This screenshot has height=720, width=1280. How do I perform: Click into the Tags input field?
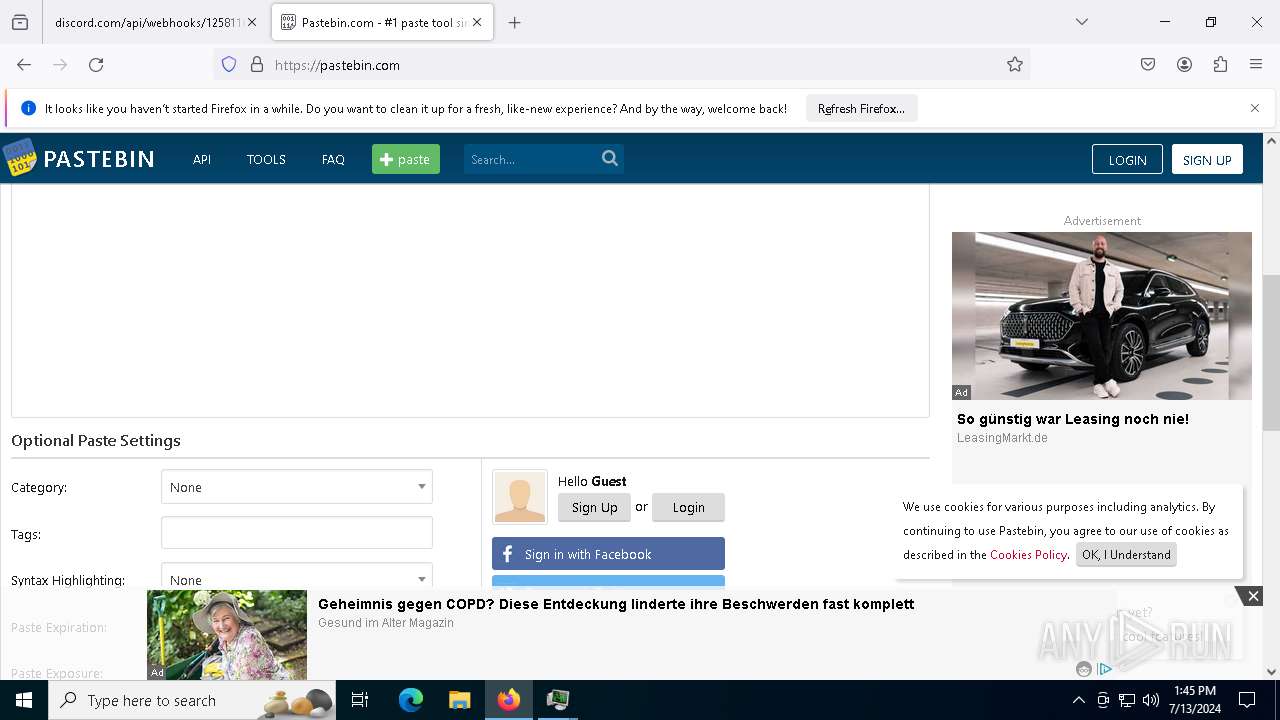[297, 533]
